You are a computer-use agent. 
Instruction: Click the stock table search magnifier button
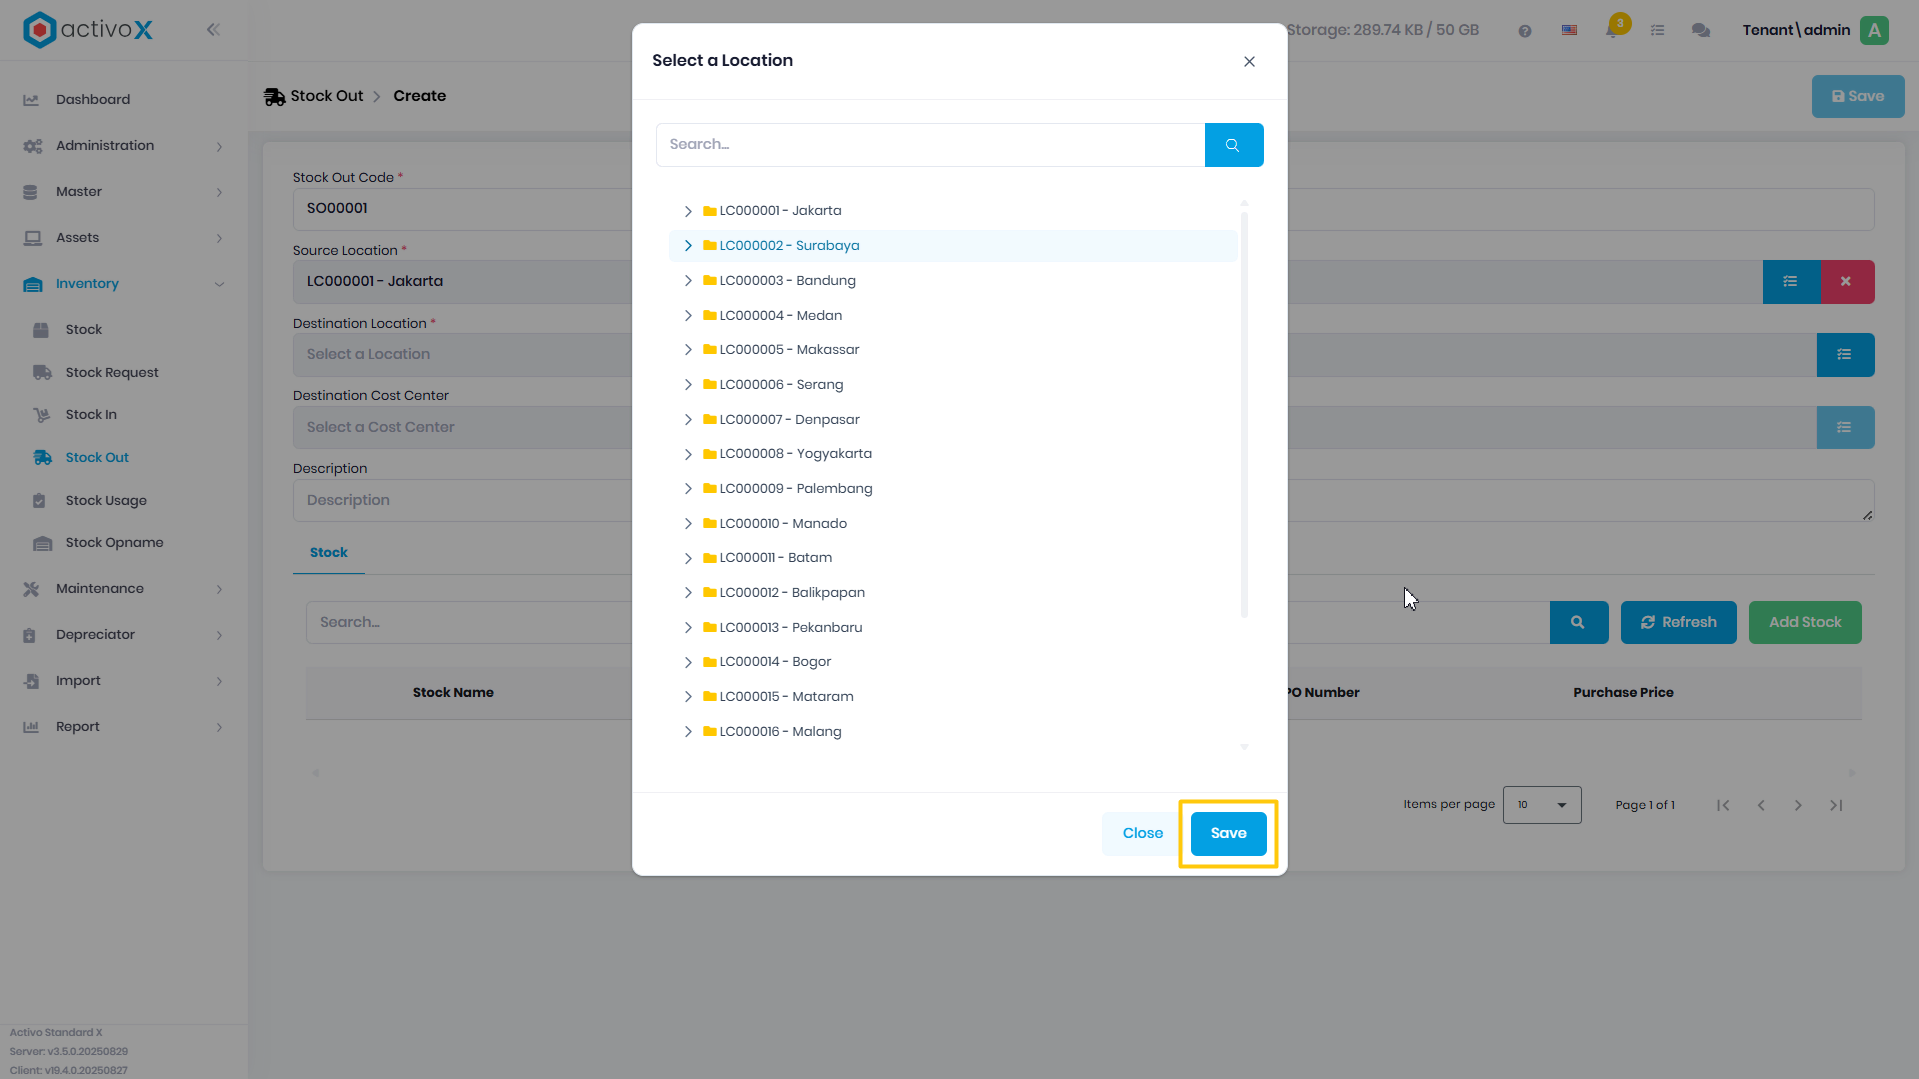coord(1578,622)
